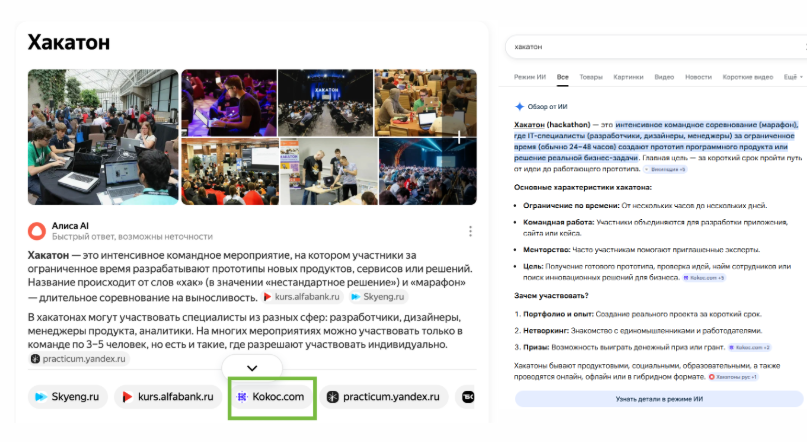
Task: Click the Нетворкинг list item
Action: 642,330
